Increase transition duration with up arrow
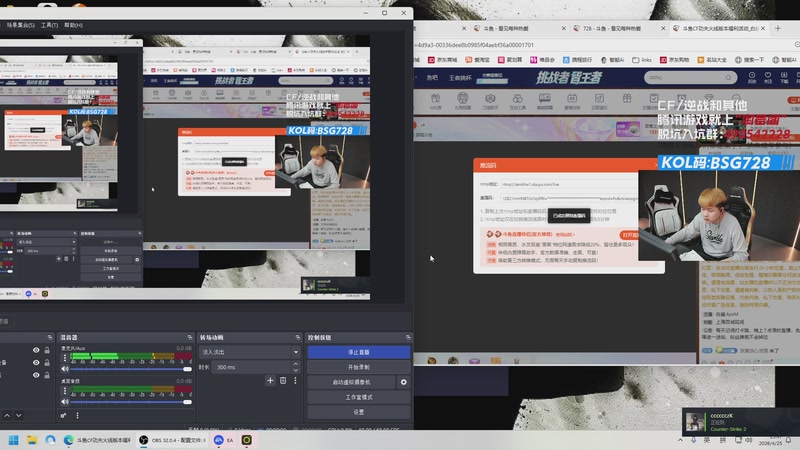 (295, 364)
